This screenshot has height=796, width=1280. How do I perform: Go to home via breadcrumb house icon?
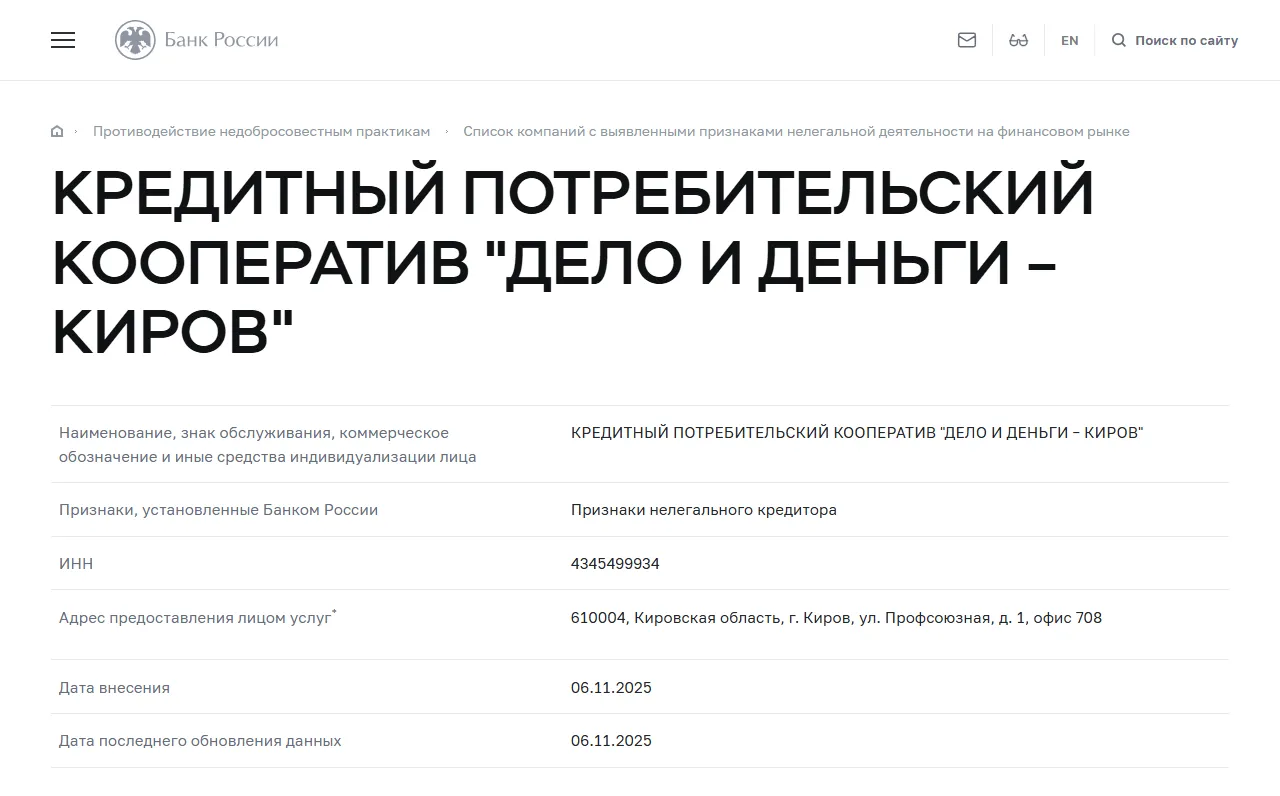[x=57, y=131]
